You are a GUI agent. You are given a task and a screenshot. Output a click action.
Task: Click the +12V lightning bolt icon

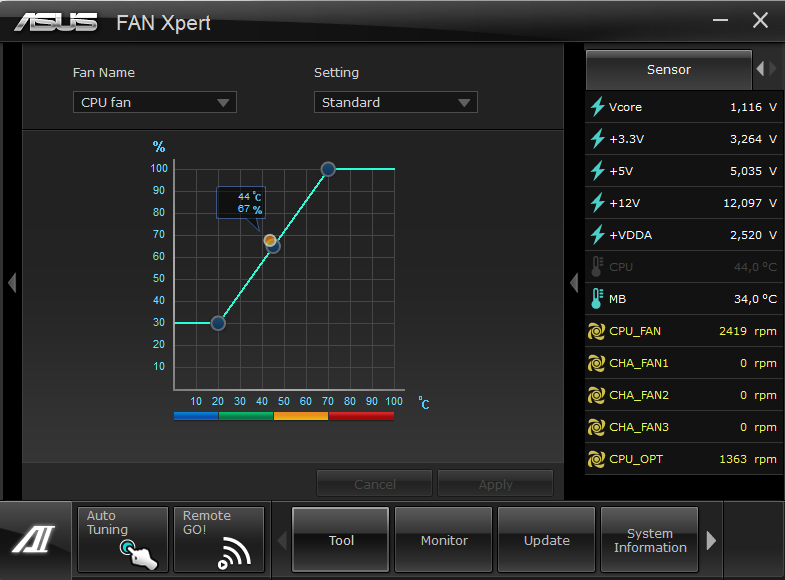[x=597, y=203]
